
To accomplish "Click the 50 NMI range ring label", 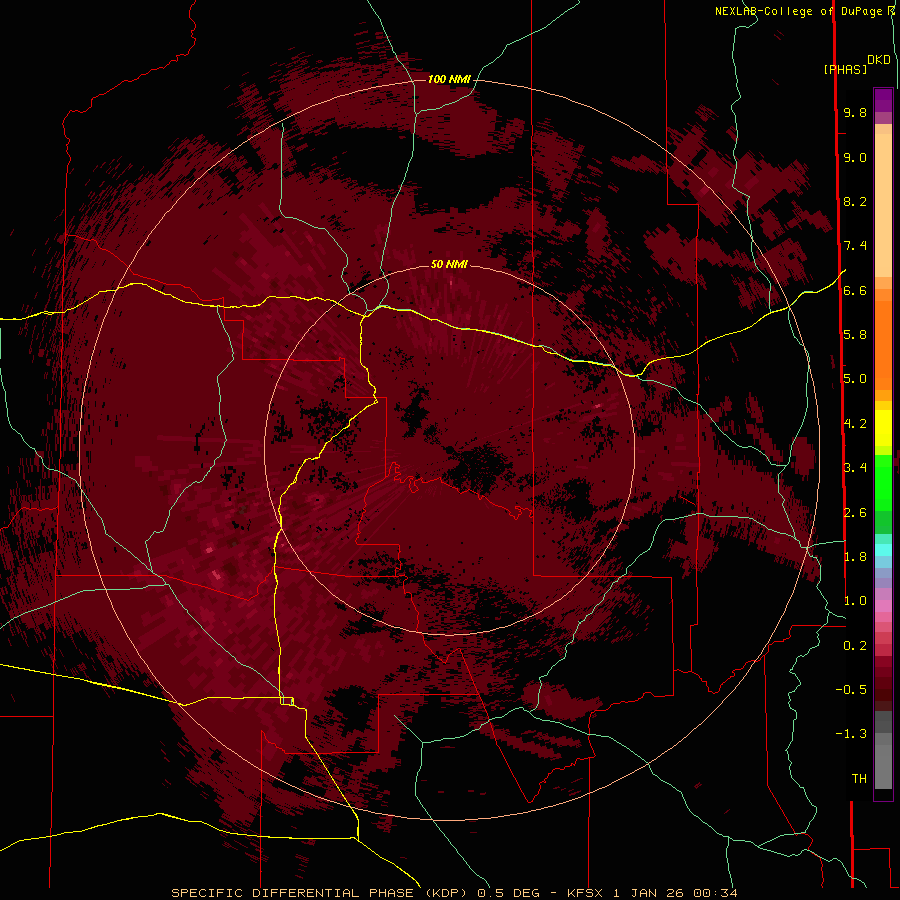I will [449, 264].
